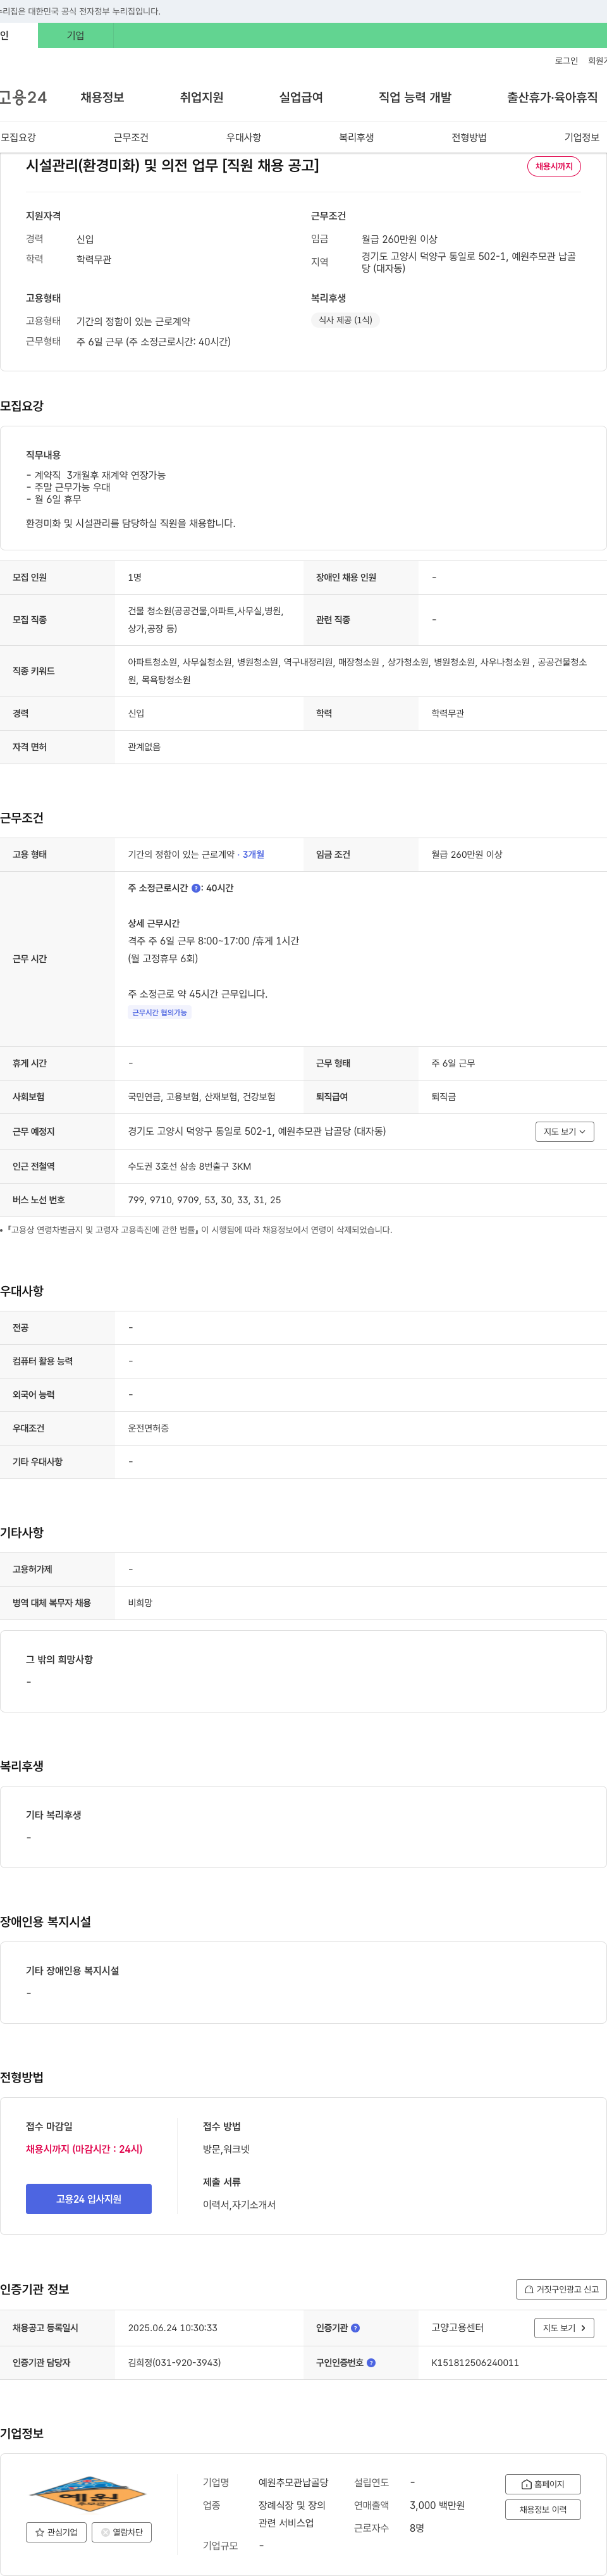Open the company 홈페이지 button
Image resolution: width=607 pixels, height=2576 pixels.
tap(543, 2484)
